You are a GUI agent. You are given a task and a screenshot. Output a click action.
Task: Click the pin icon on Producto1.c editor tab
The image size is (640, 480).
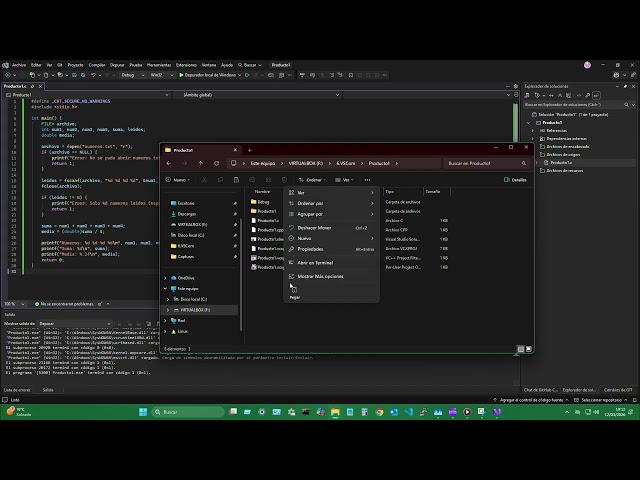click(33, 87)
